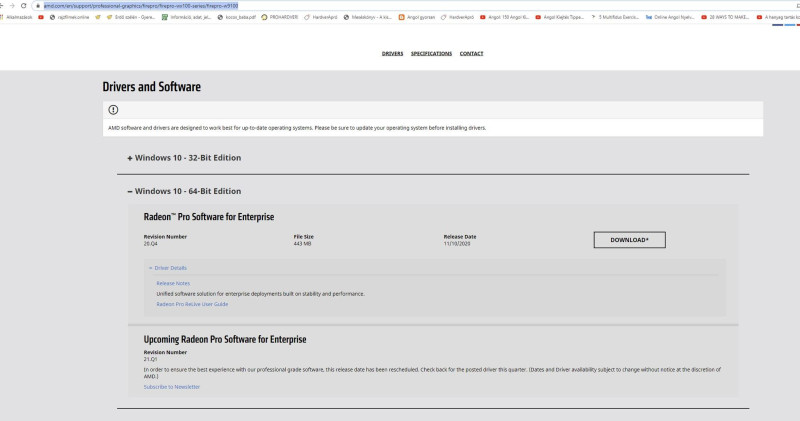Image resolution: width=800 pixels, height=421 pixels.
Task: Open the rajzfilmek.online bookmark
Action: [69, 17]
